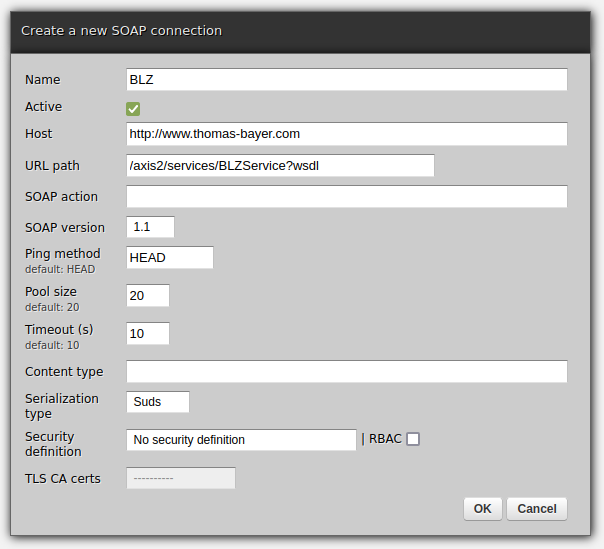Open the Security definition dropdown

(241, 440)
